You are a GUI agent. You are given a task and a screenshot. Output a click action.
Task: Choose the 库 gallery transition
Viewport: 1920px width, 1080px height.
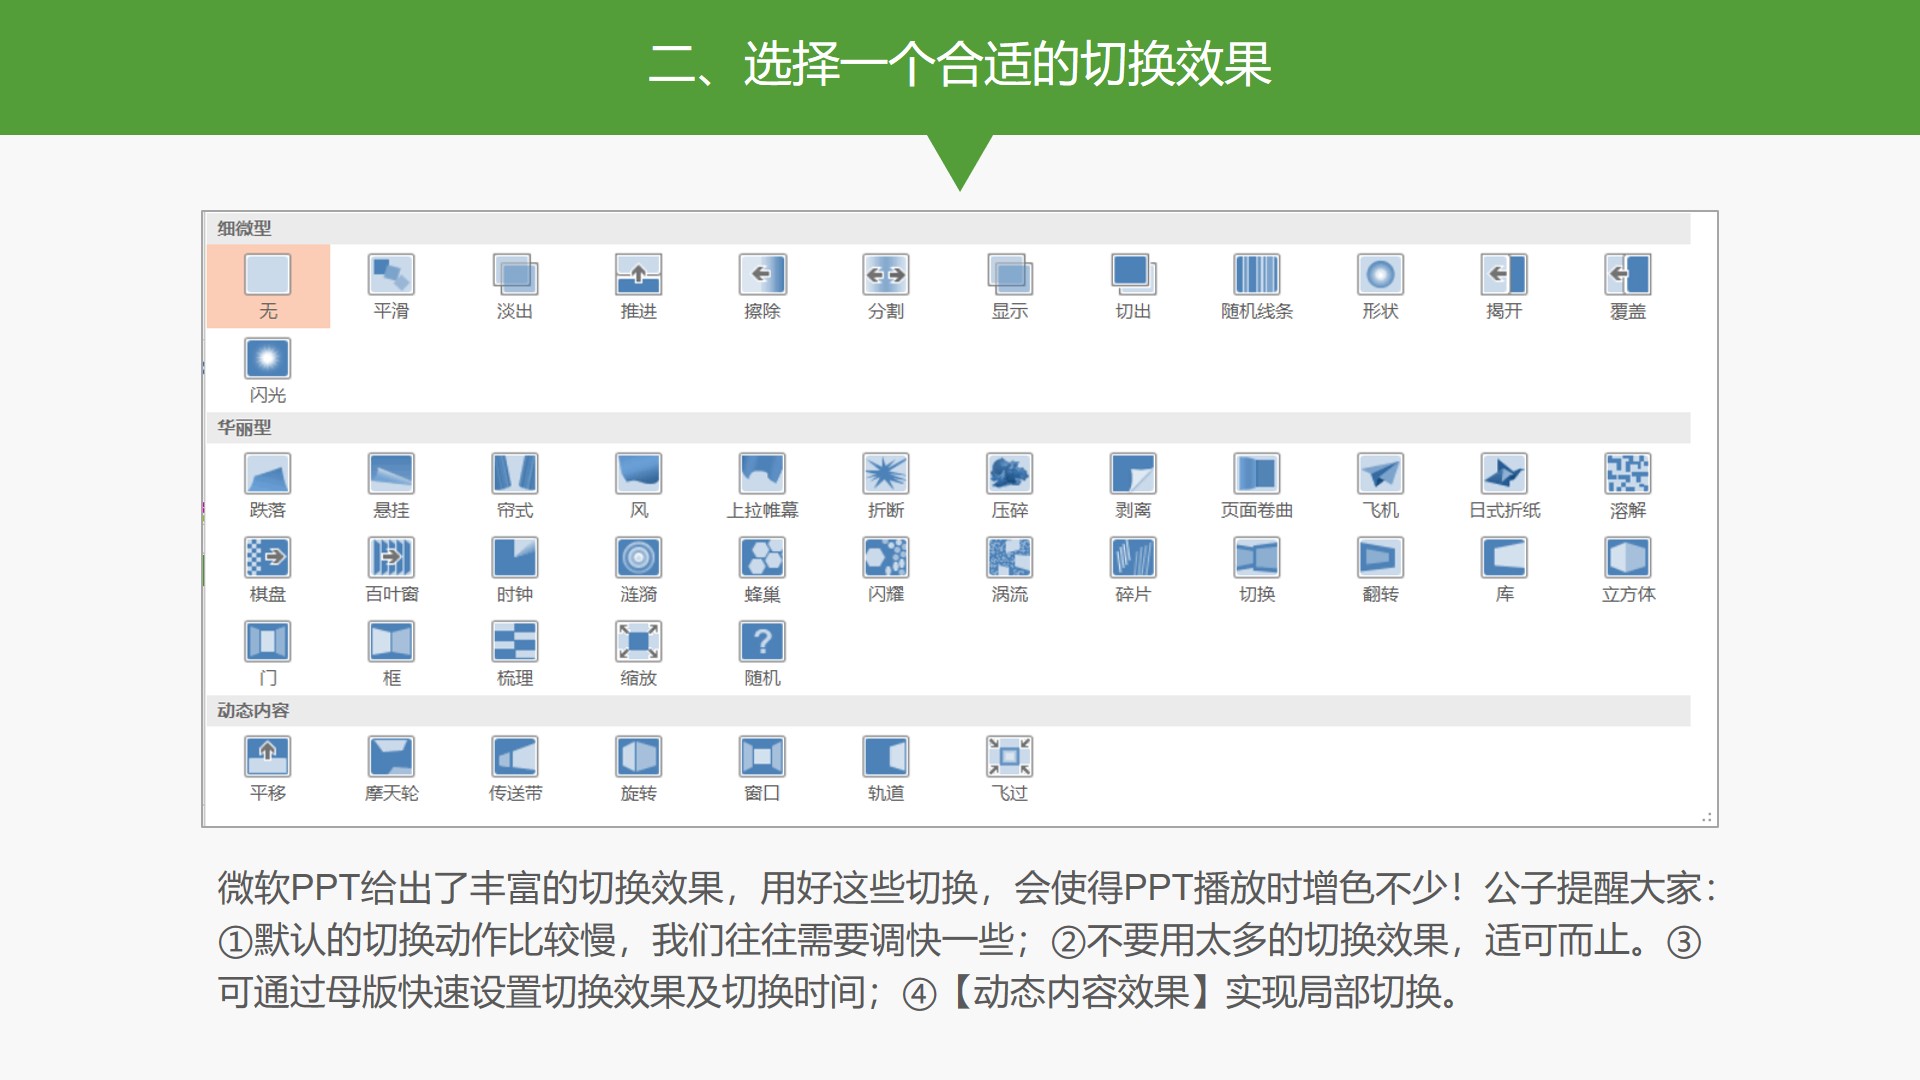pyautogui.click(x=1504, y=569)
